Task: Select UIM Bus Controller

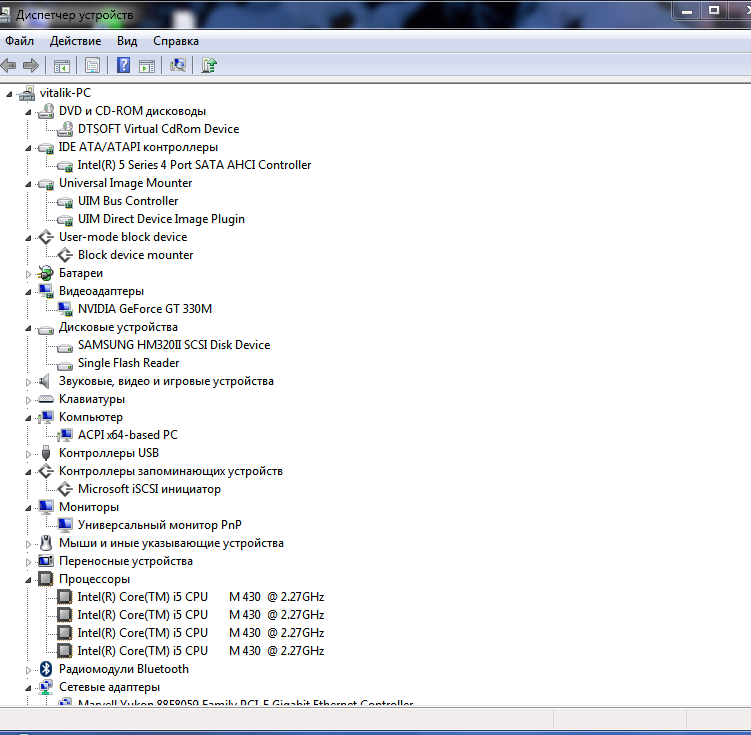Action: tap(128, 201)
